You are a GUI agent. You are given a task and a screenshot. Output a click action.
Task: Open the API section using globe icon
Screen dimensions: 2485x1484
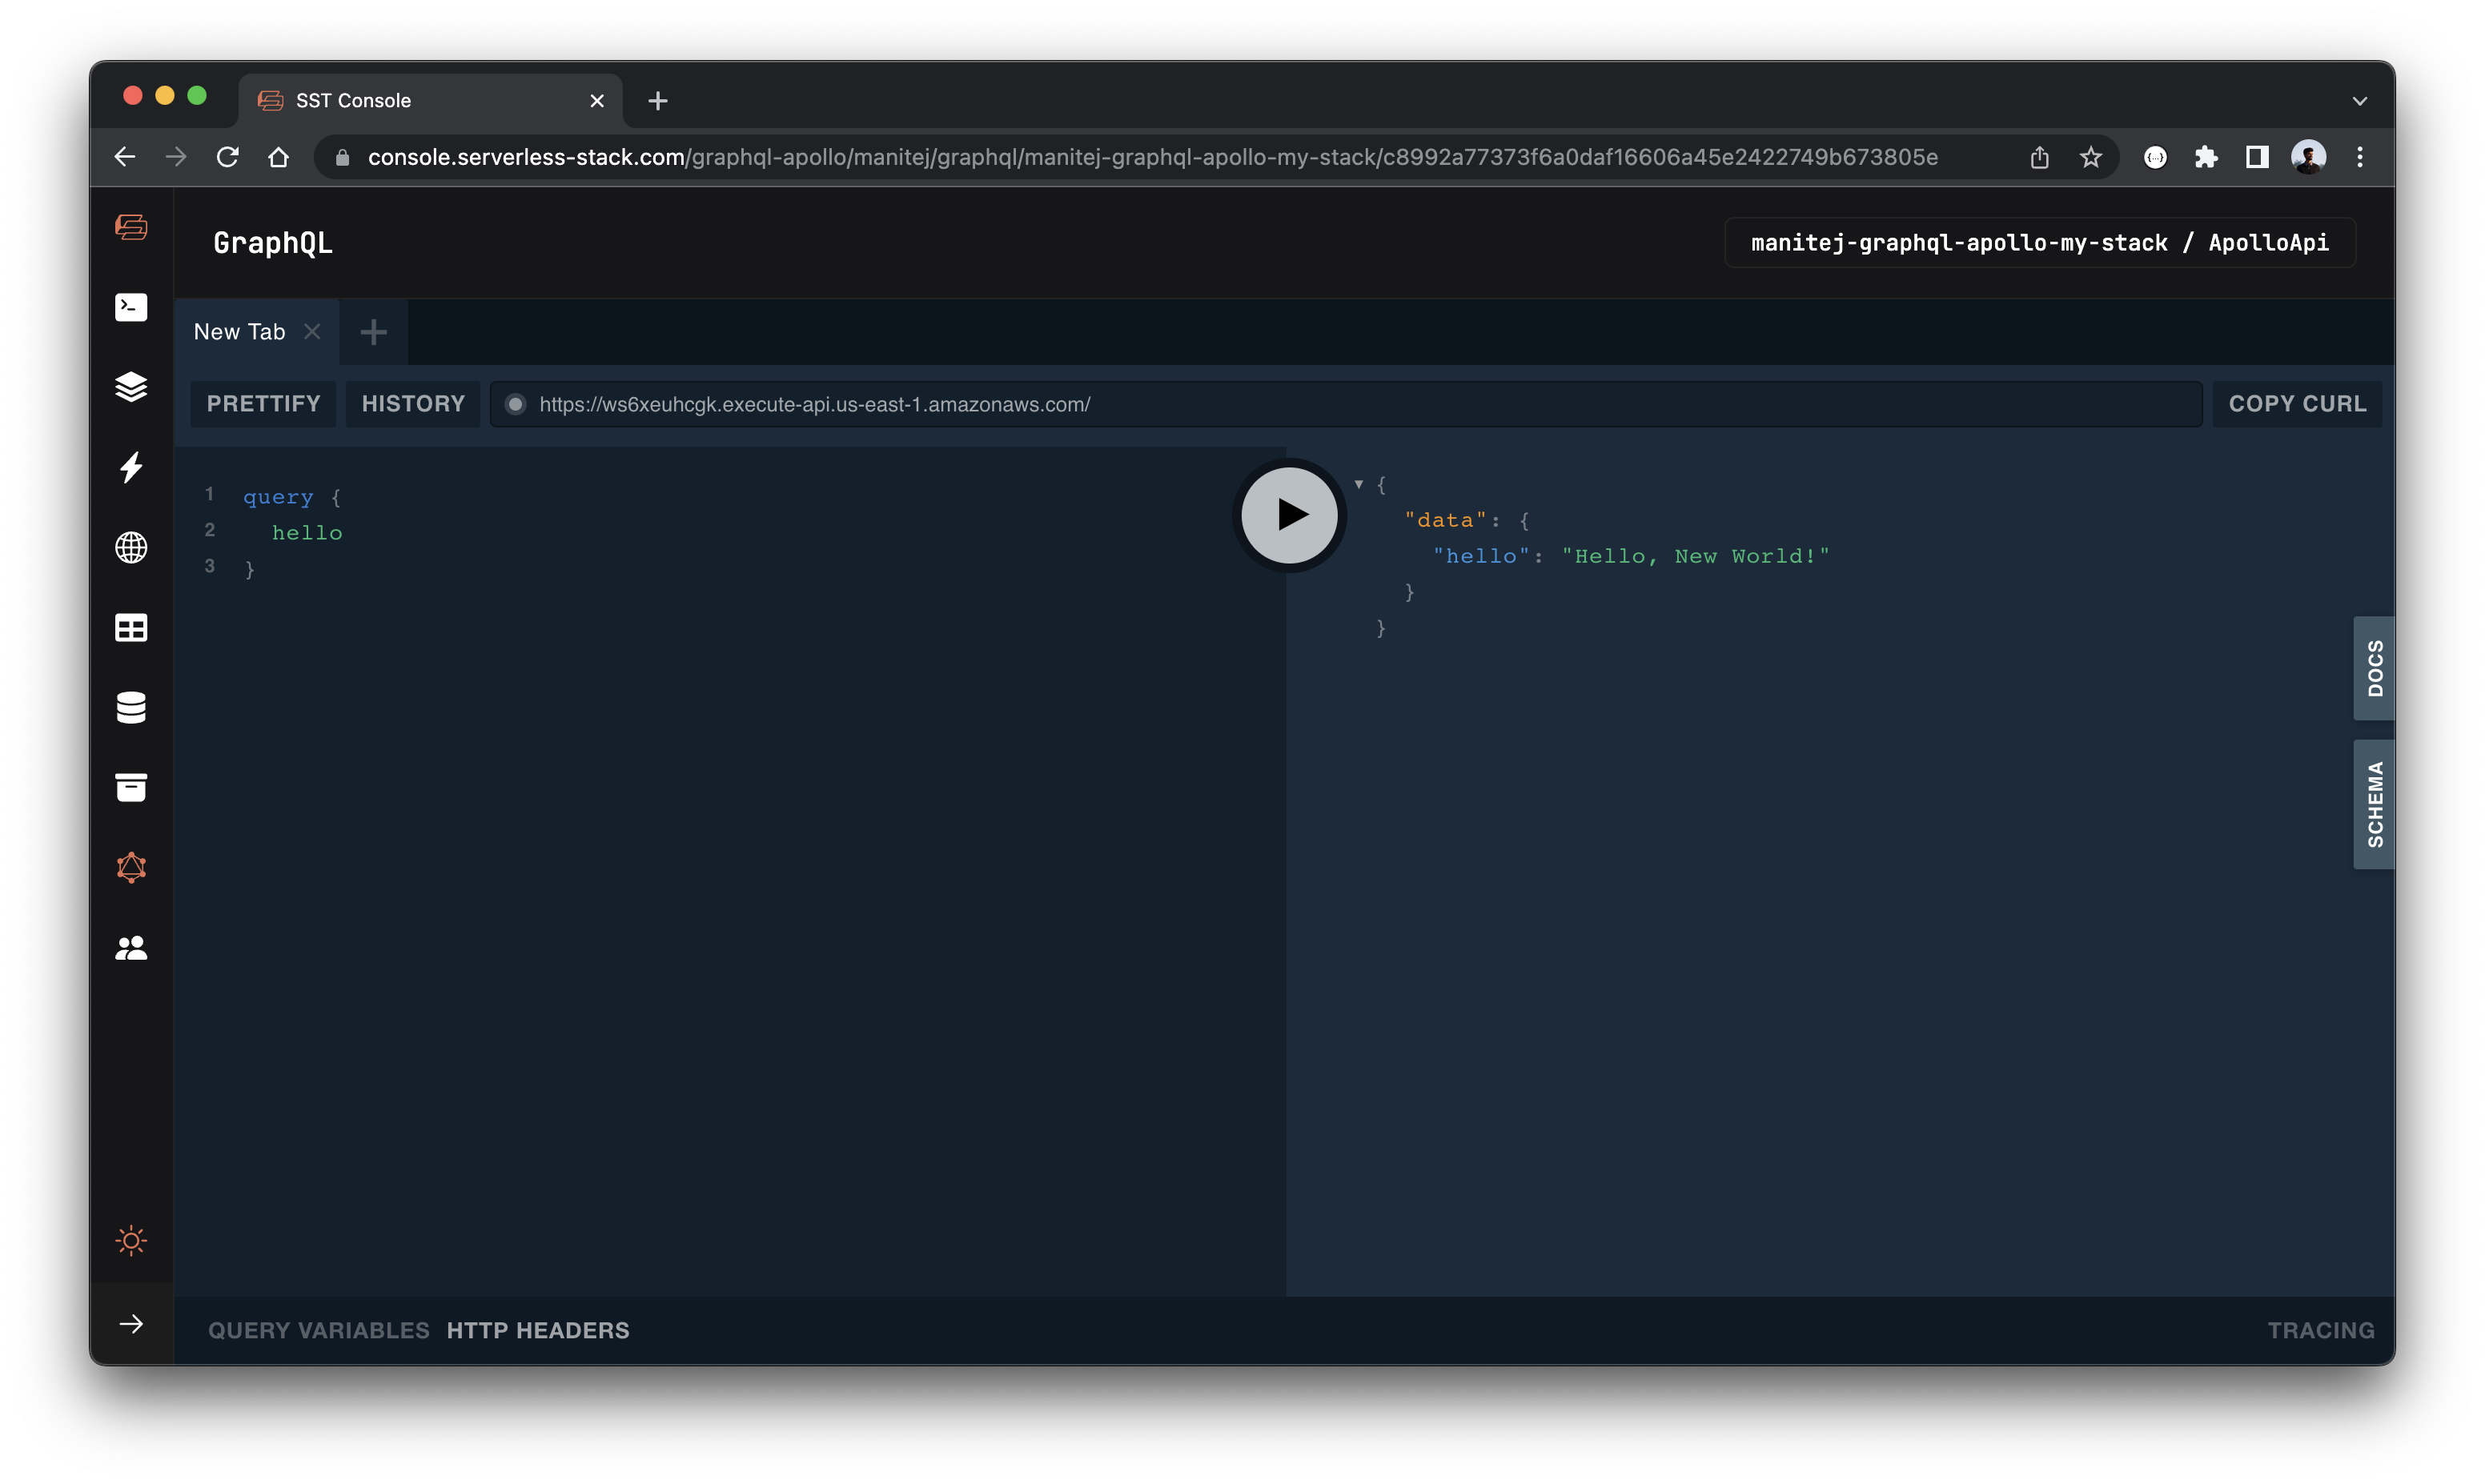pyautogui.click(x=130, y=548)
